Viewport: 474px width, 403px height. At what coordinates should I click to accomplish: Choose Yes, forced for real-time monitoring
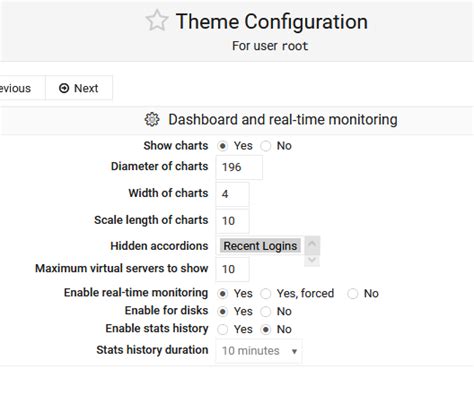(x=266, y=294)
